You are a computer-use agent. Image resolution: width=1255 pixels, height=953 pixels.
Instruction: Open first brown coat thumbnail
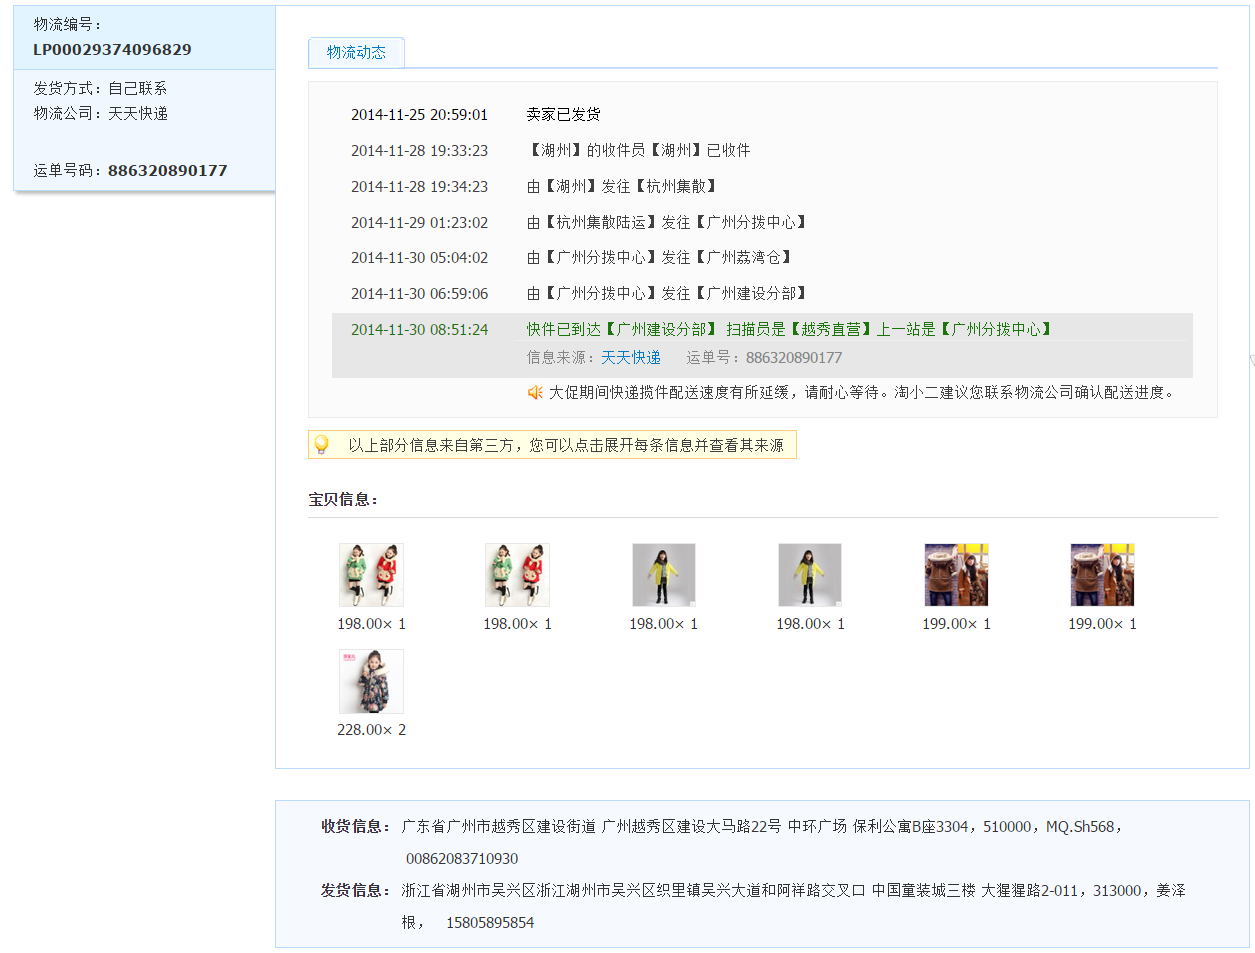(956, 575)
